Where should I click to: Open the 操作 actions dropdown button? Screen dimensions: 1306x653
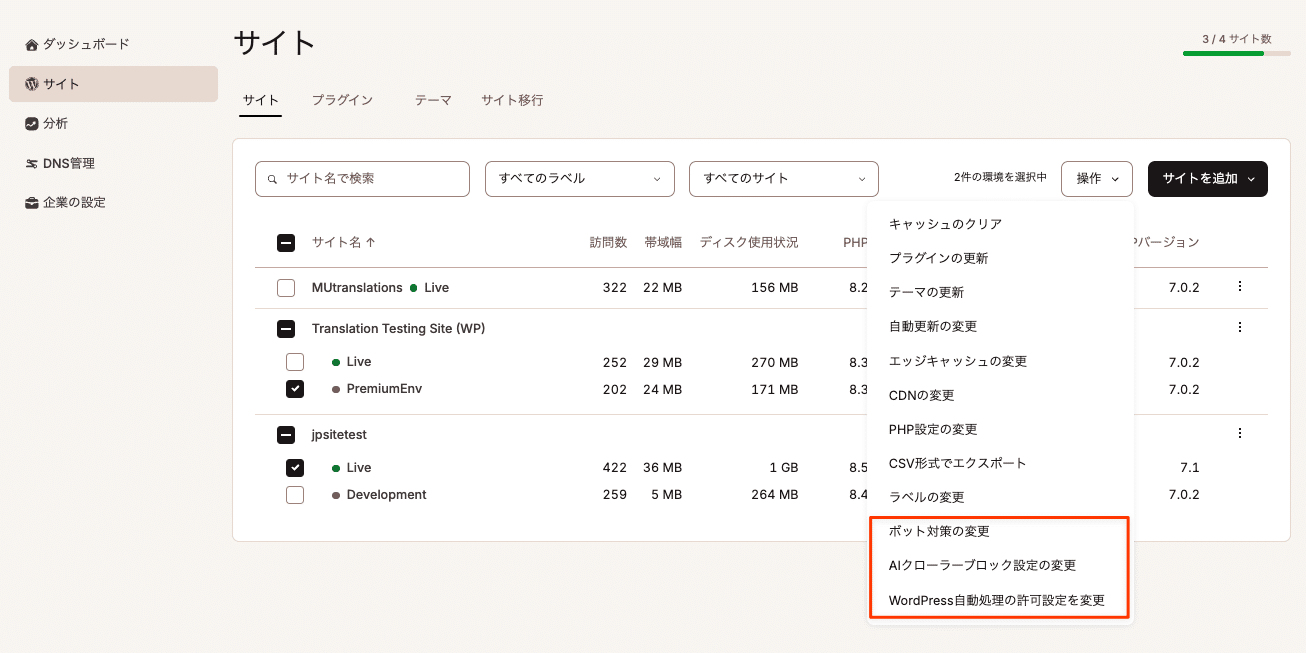(1097, 178)
